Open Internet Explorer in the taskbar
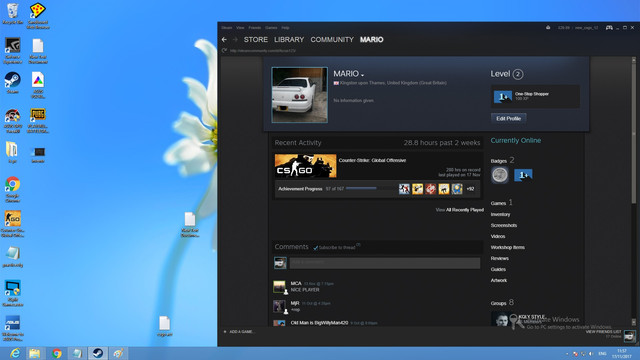The image size is (640, 360). pos(15,353)
